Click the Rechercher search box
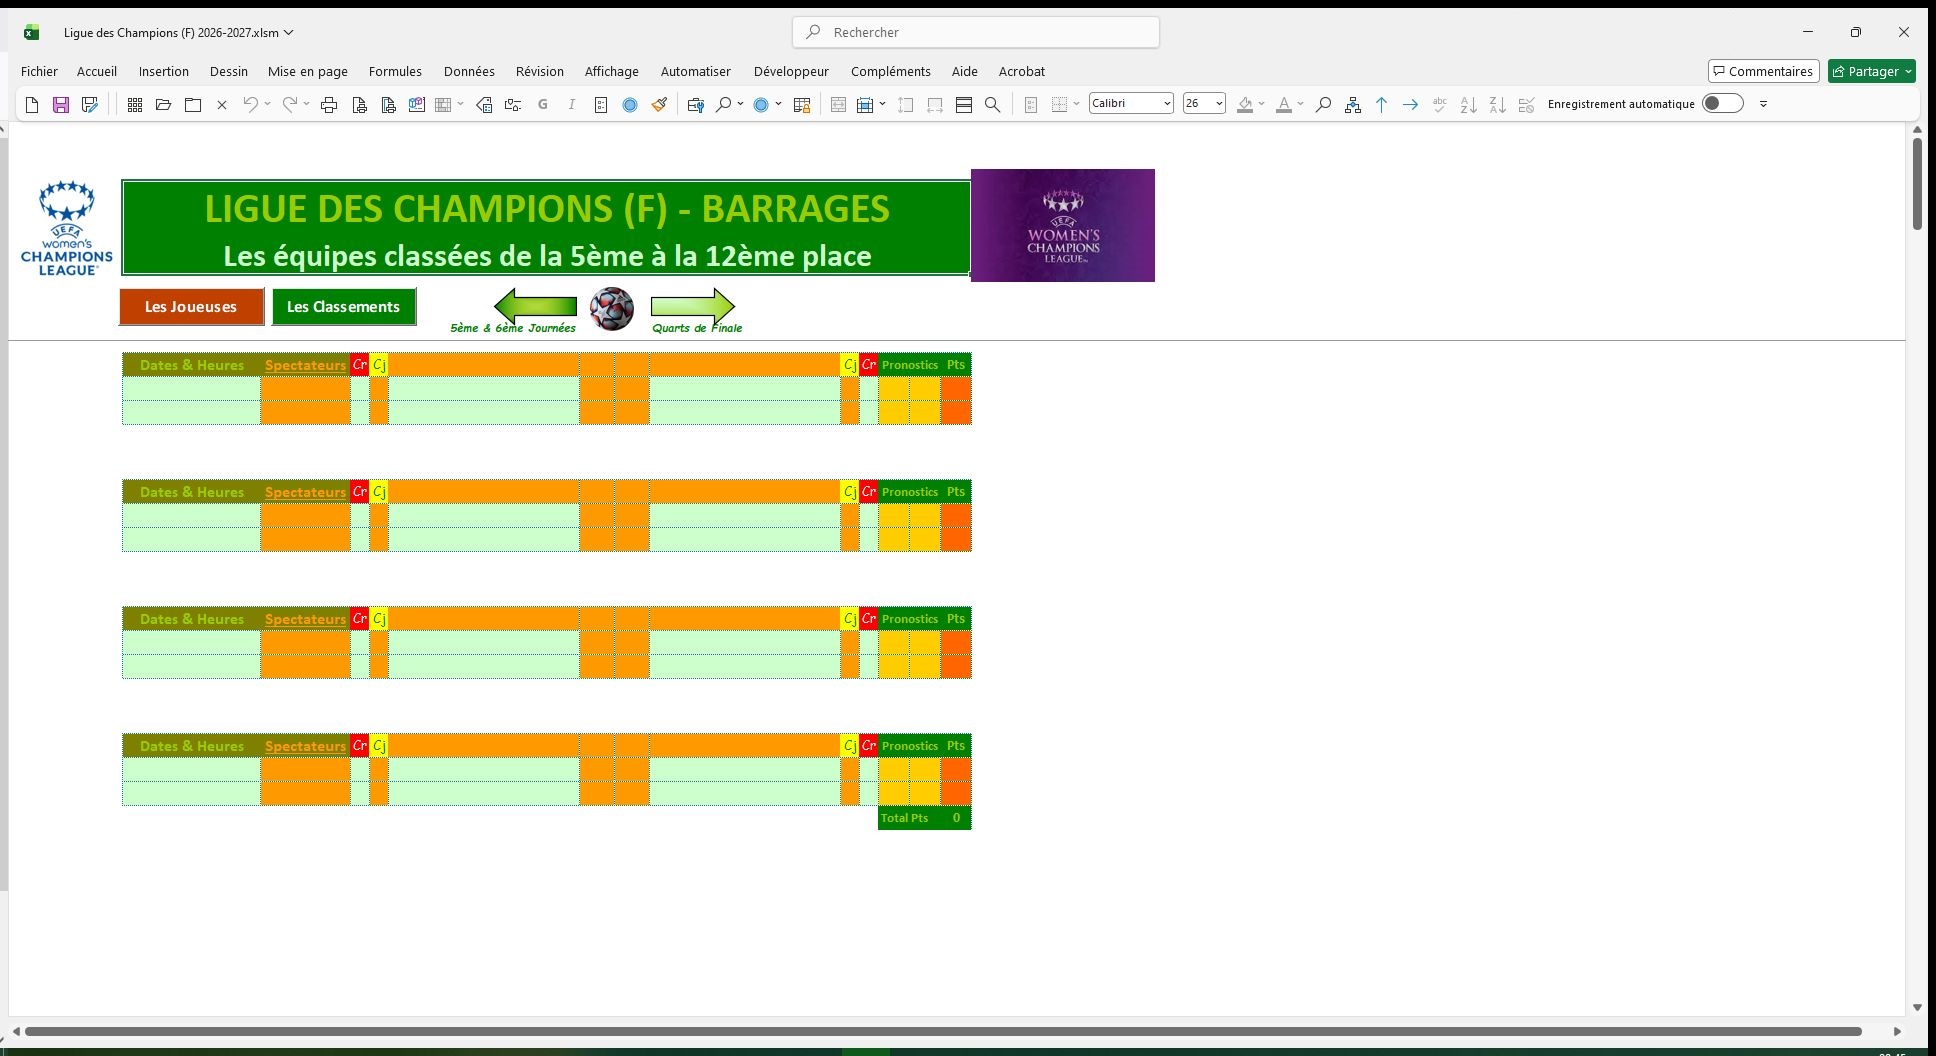Screen dimensions: 1936x1056 click(x=976, y=32)
